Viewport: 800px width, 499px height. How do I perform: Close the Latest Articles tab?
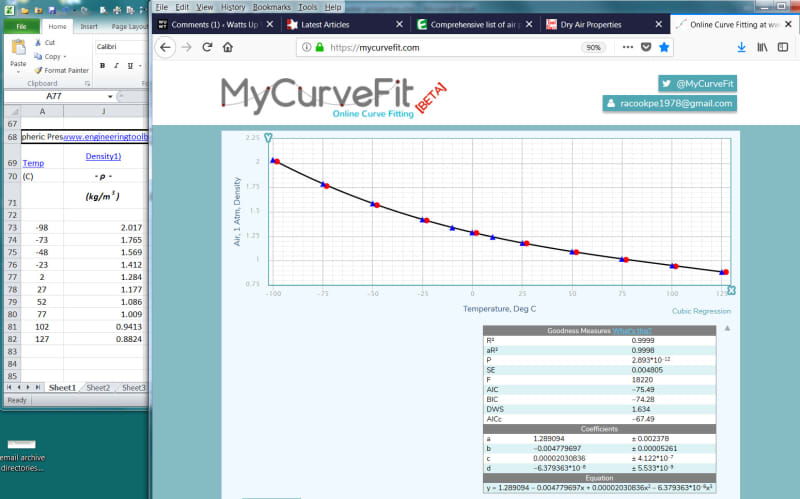399,24
